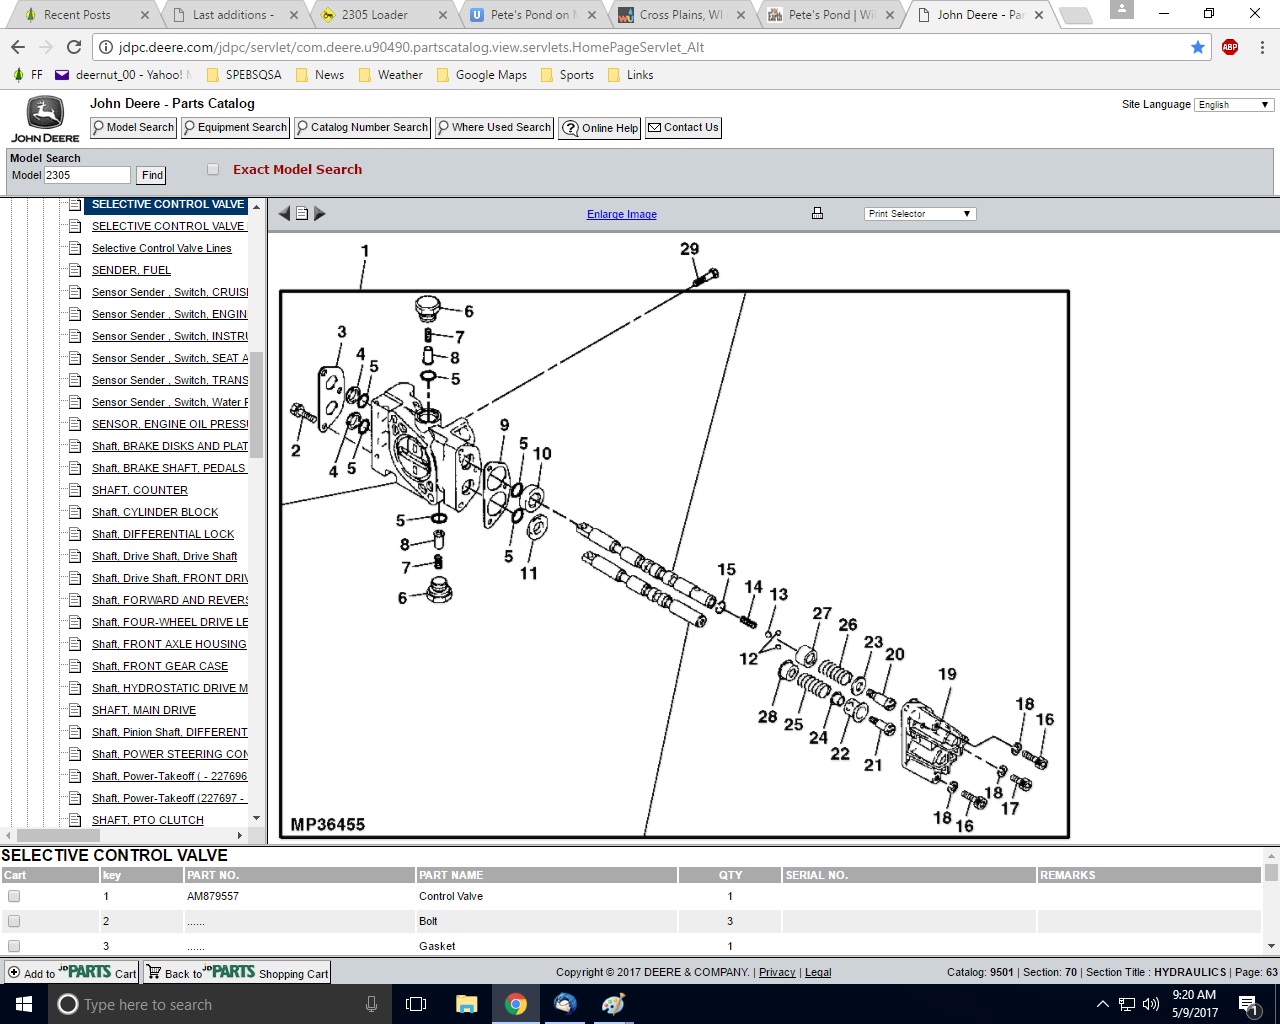Switch to the Recent Posts tab

click(78, 15)
